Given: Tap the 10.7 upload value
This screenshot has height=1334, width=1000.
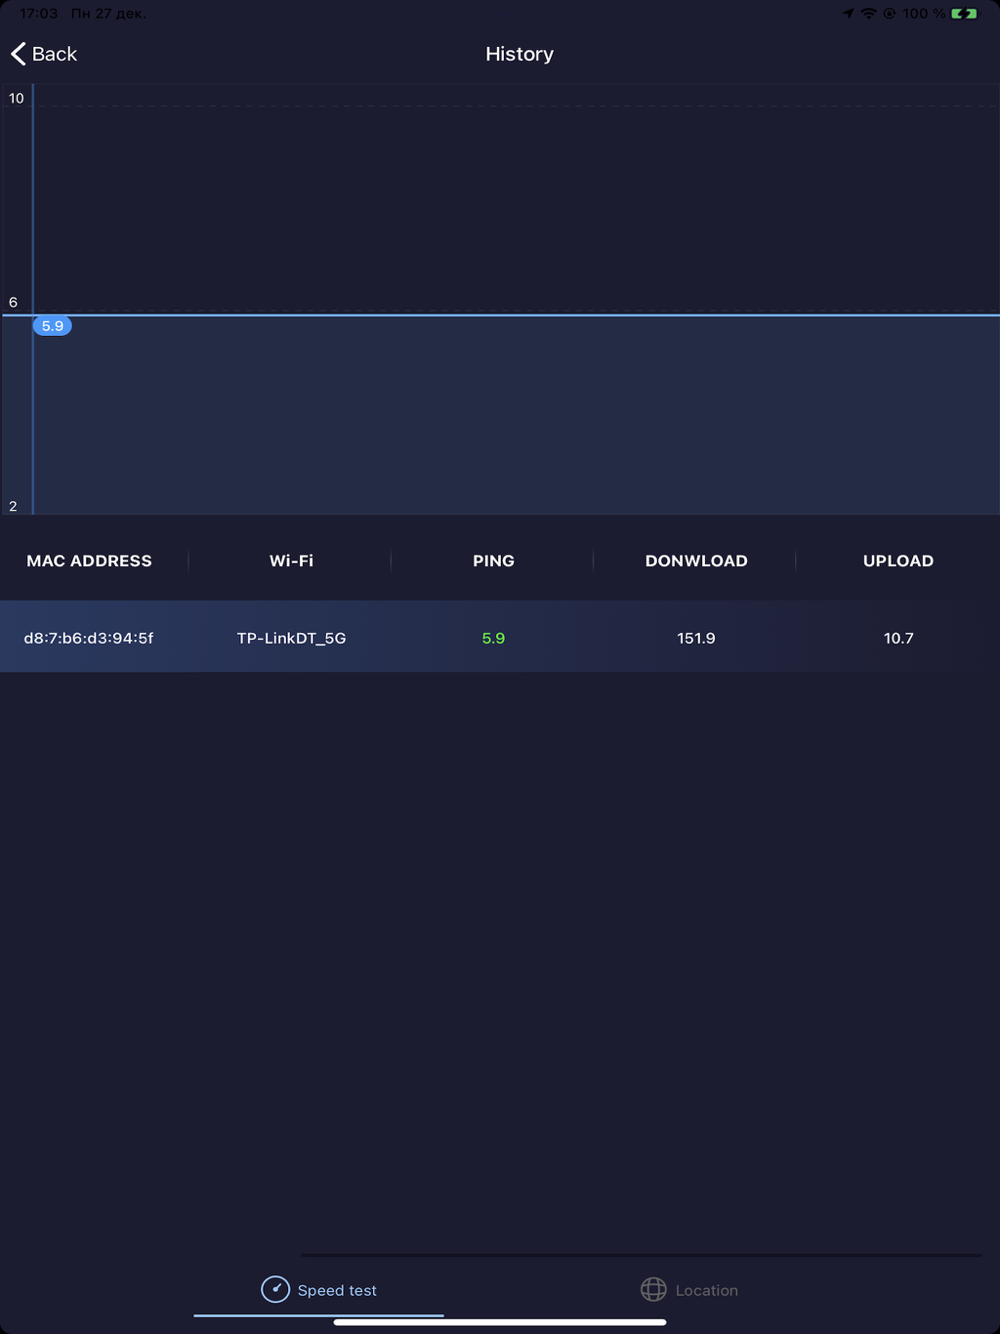Looking at the screenshot, I should pyautogui.click(x=898, y=638).
